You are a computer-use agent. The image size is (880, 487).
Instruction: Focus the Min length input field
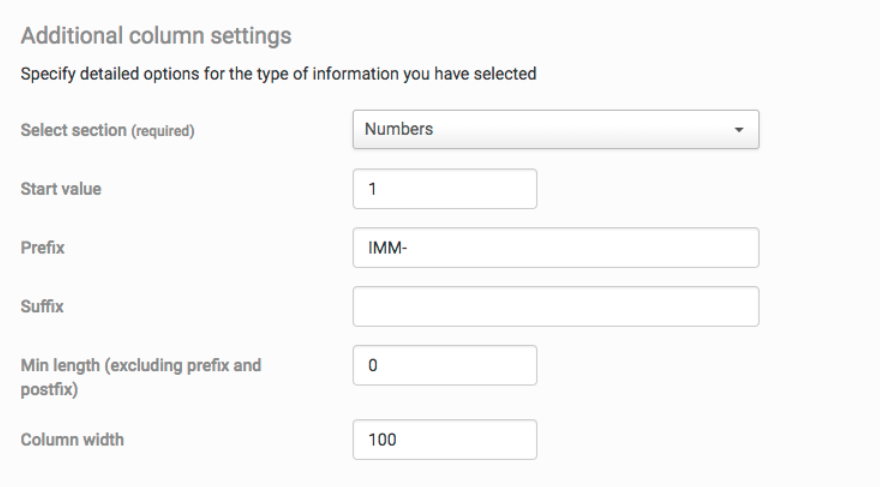tap(445, 366)
